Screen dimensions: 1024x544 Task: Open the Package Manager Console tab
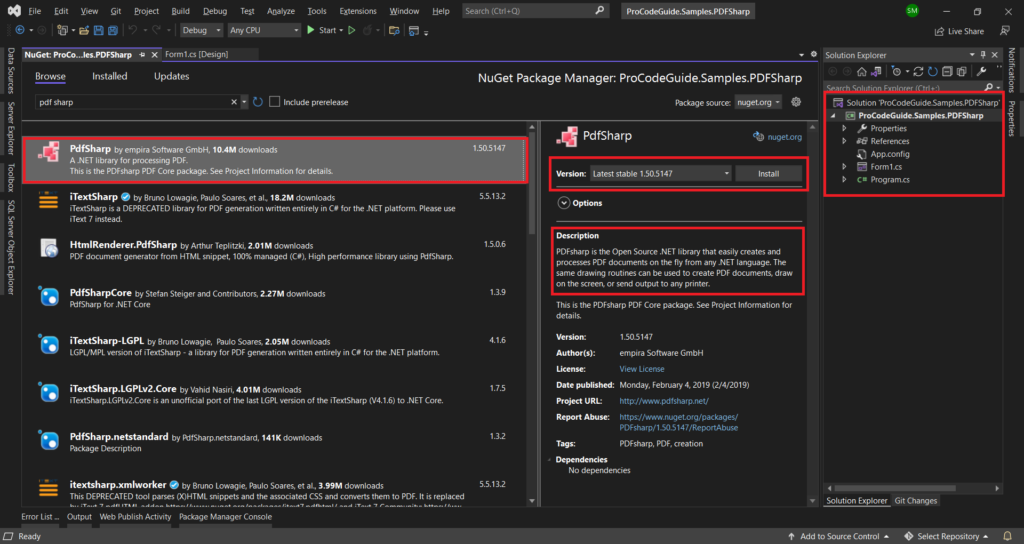[225, 517]
